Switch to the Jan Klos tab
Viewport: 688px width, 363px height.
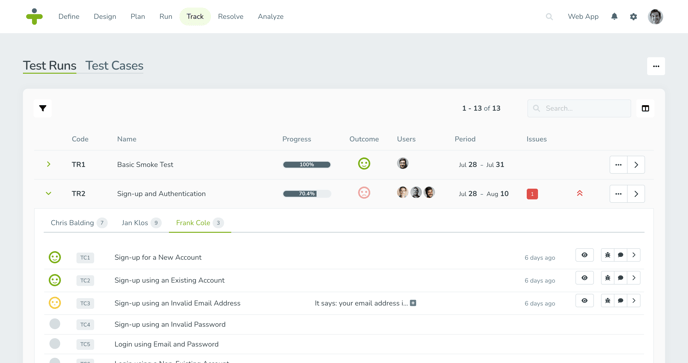point(141,223)
